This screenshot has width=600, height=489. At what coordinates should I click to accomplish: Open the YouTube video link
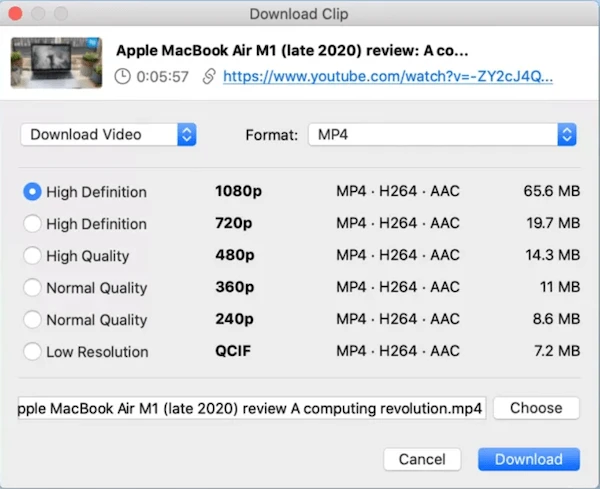click(388, 77)
